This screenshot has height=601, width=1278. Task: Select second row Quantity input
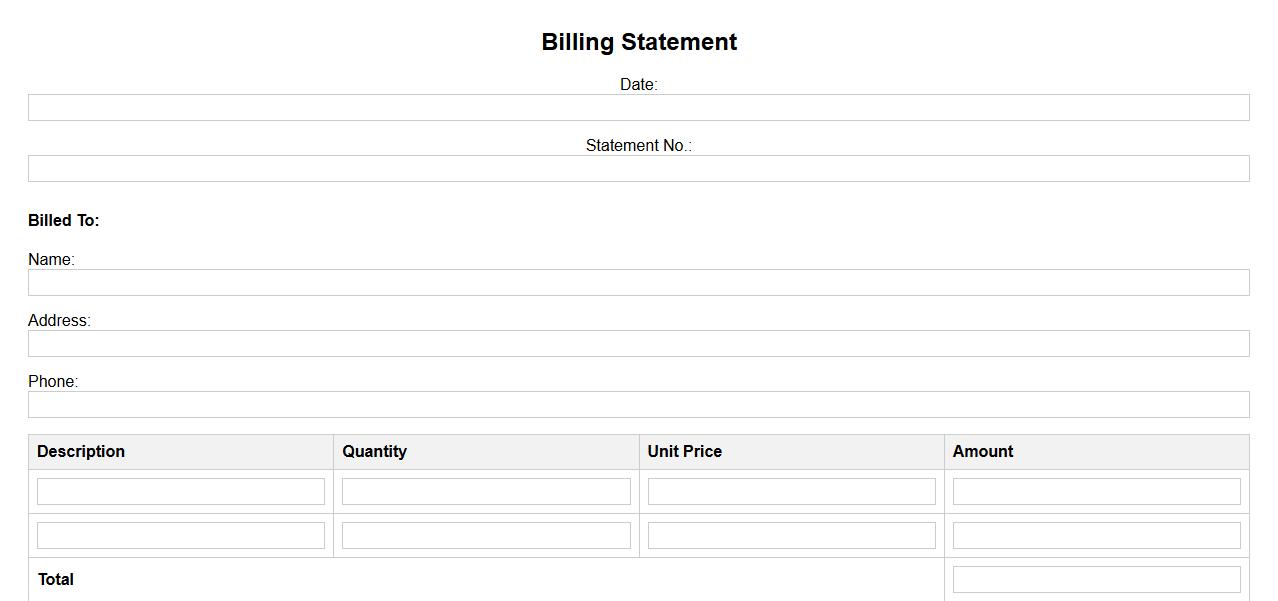486,536
